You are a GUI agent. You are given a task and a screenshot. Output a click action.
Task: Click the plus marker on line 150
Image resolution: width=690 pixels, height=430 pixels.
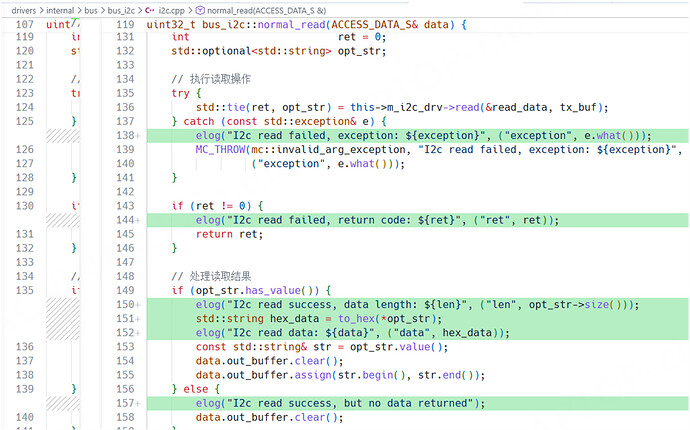[137, 305]
